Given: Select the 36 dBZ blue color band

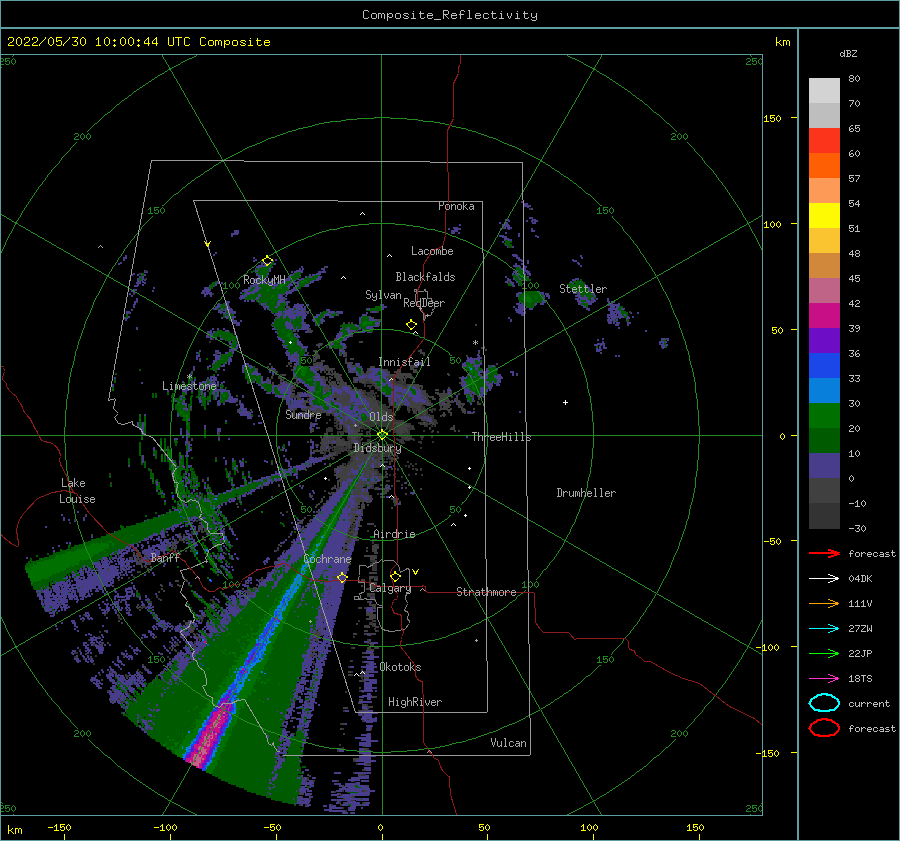Looking at the screenshot, I should pyautogui.click(x=824, y=366).
